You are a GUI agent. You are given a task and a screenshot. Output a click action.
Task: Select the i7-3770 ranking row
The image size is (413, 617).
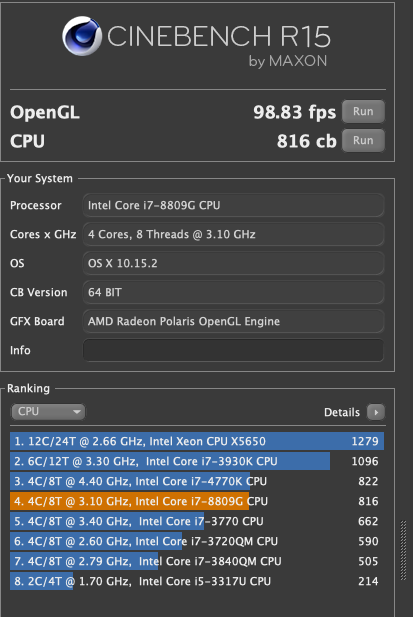coord(197,521)
